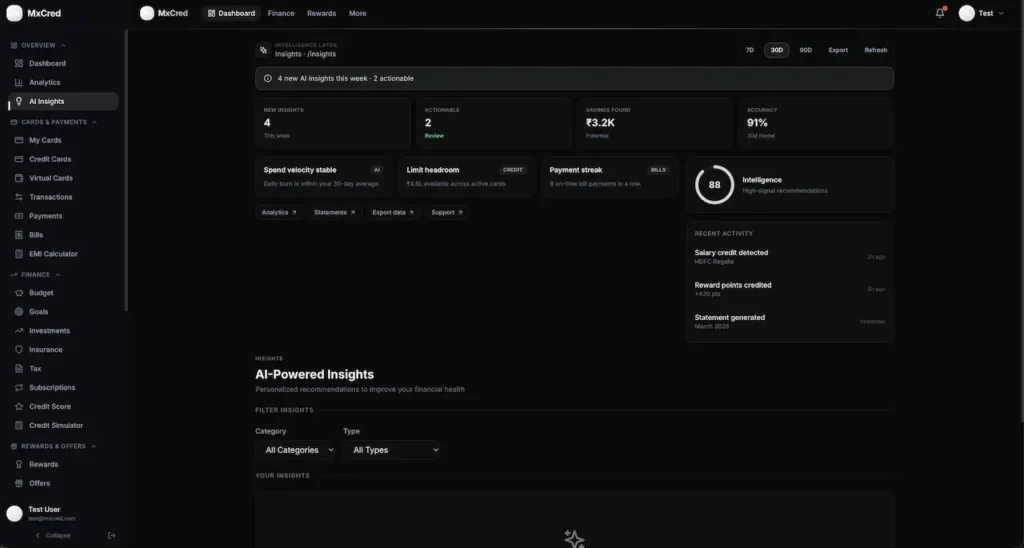Click the Intelligence score 88 ring

click(x=714, y=185)
